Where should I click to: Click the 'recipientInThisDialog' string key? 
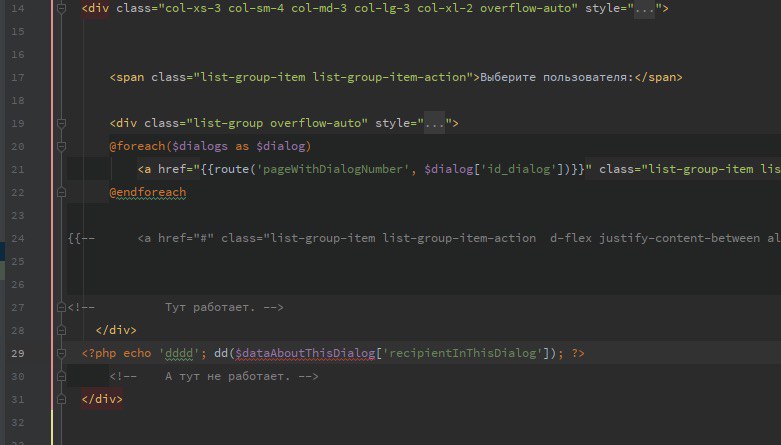point(463,353)
